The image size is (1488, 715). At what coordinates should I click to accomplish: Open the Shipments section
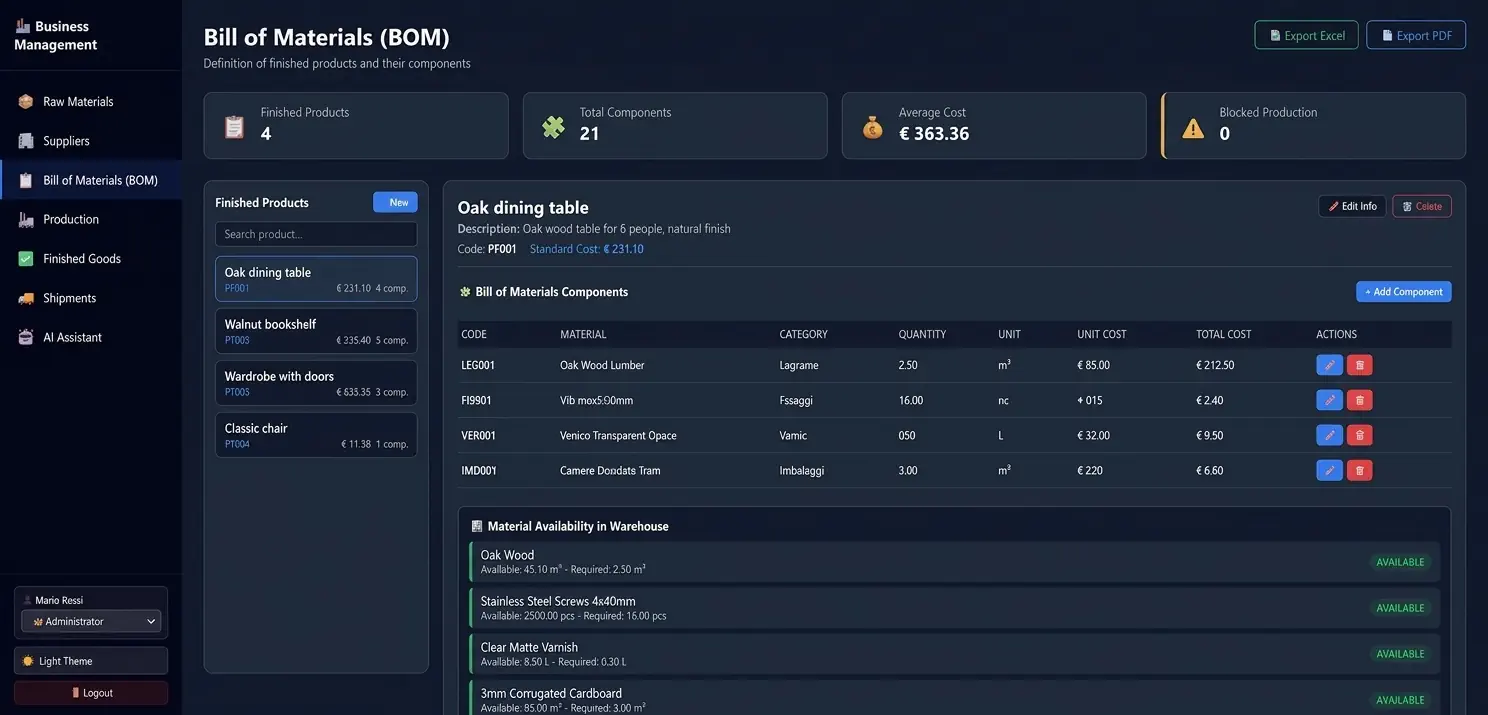click(90, 298)
